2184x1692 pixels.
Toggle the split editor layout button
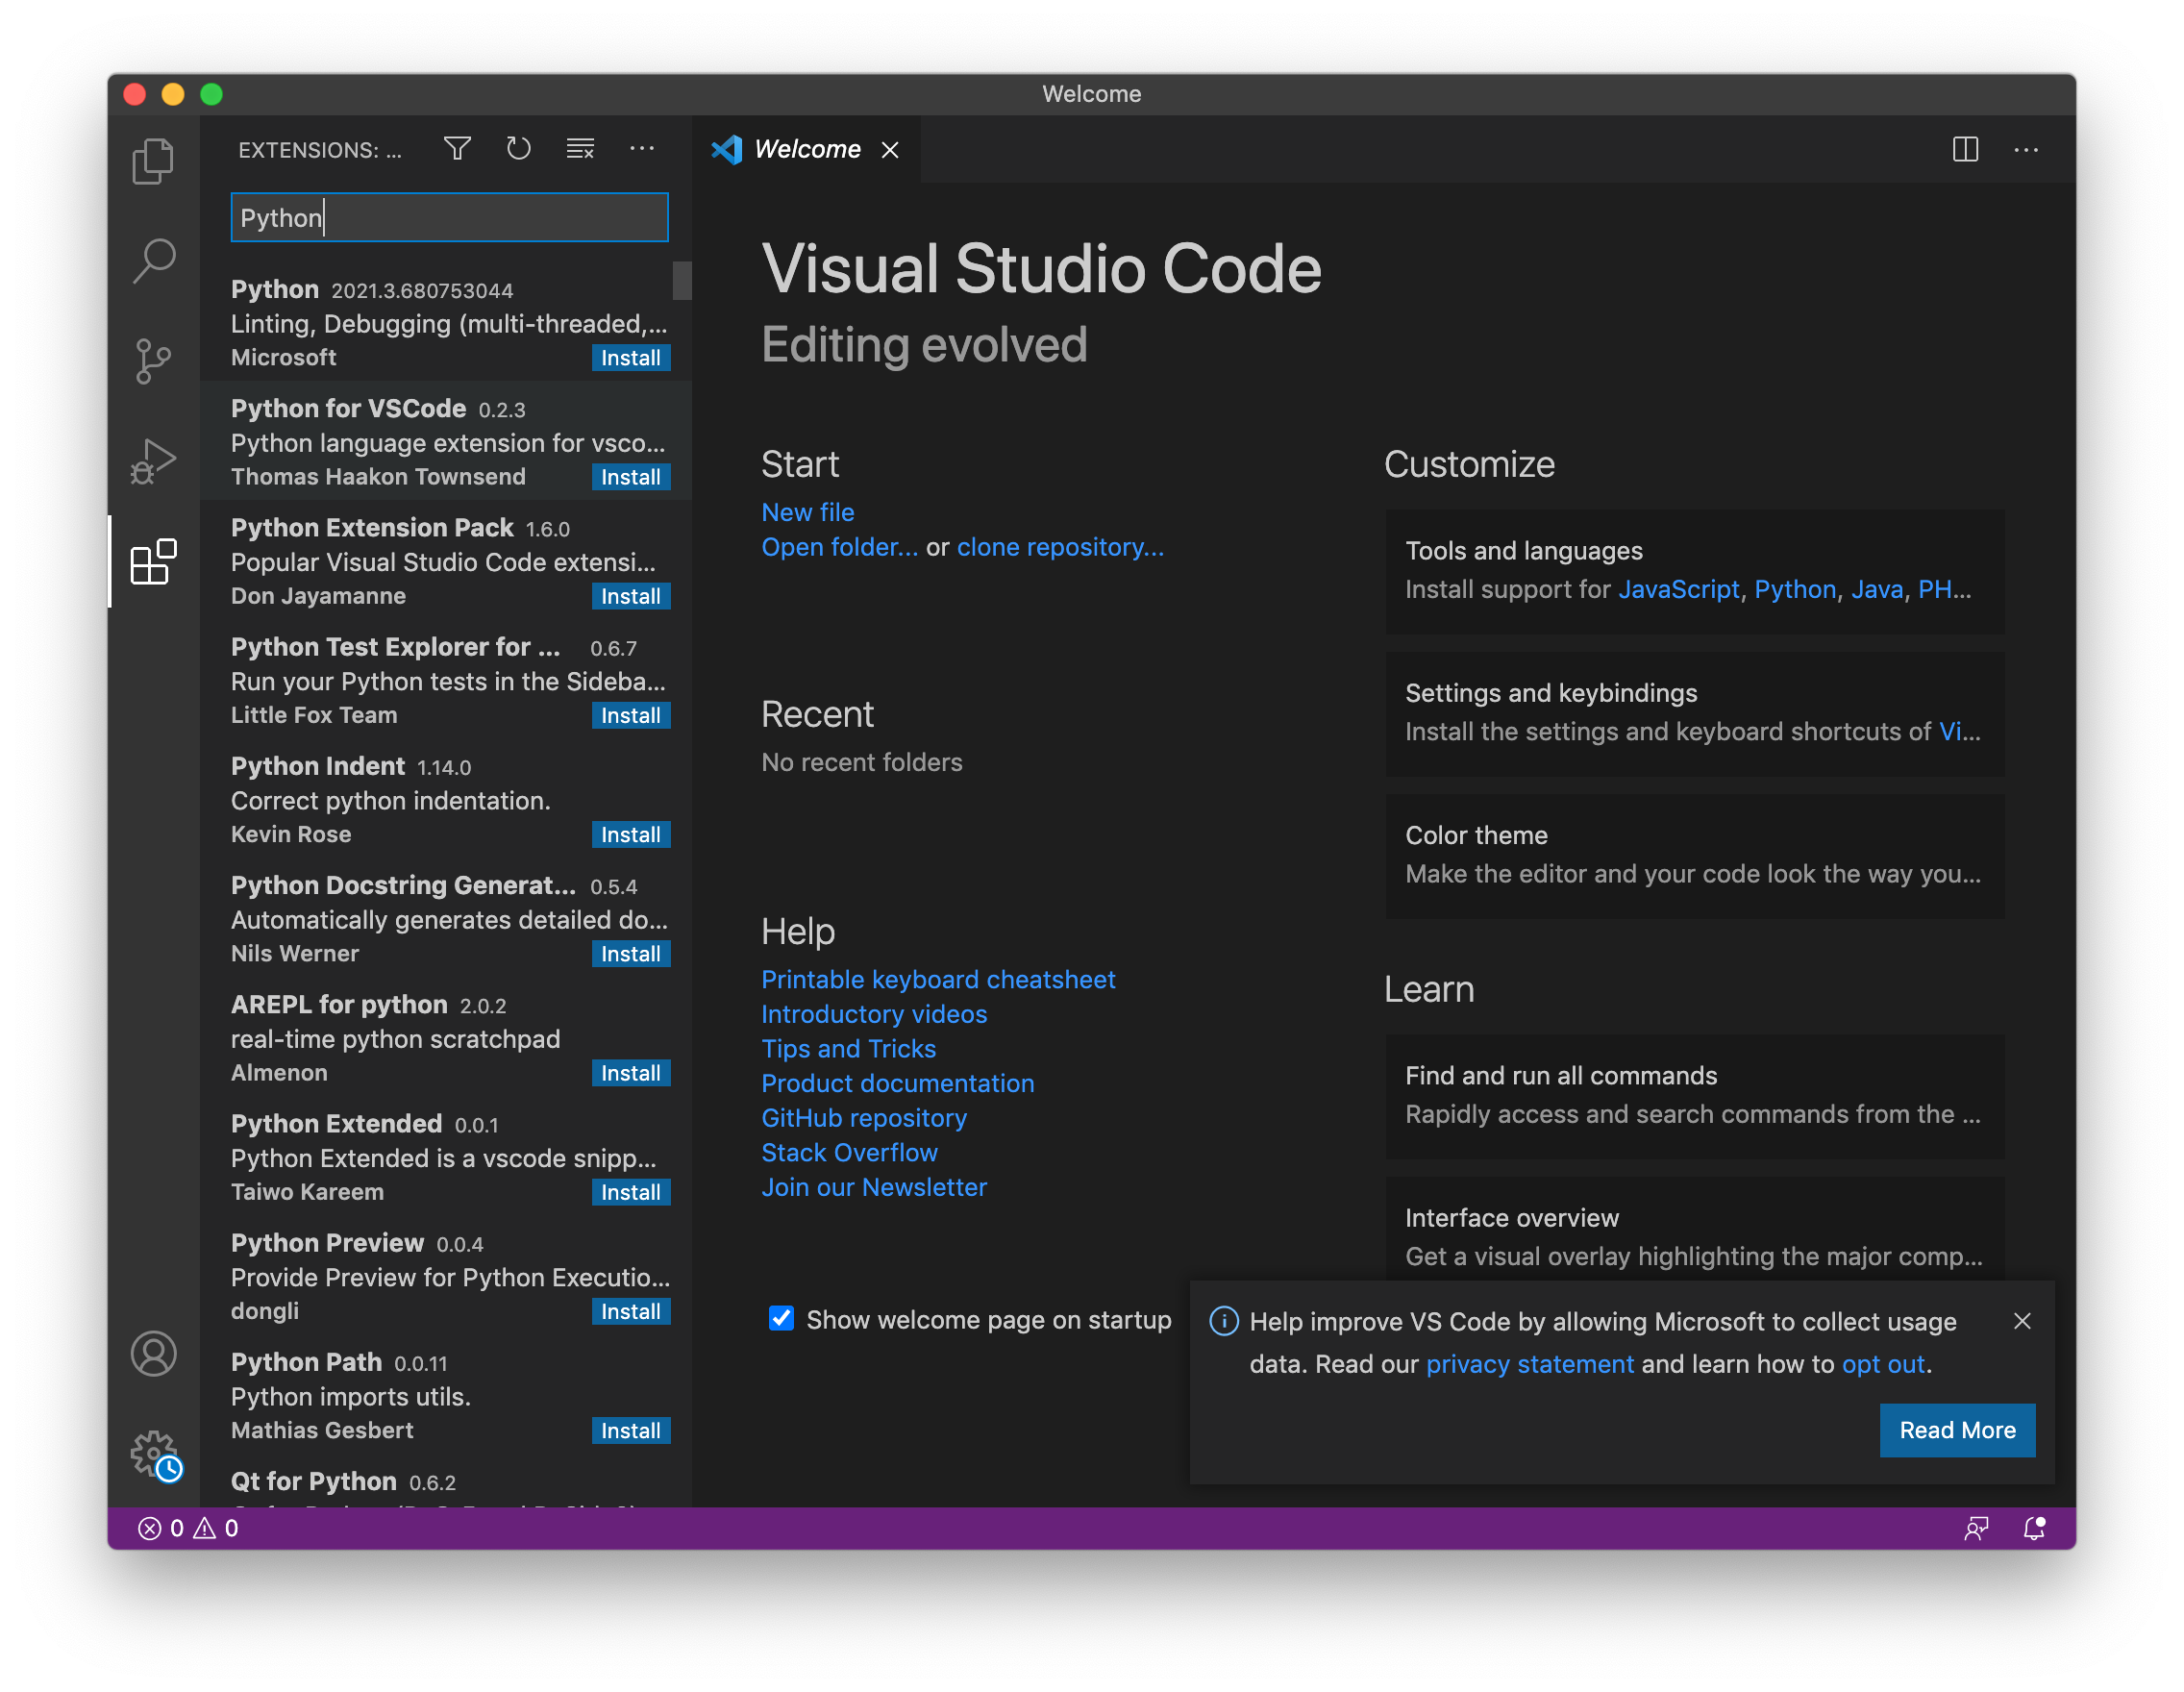coord(1964,149)
